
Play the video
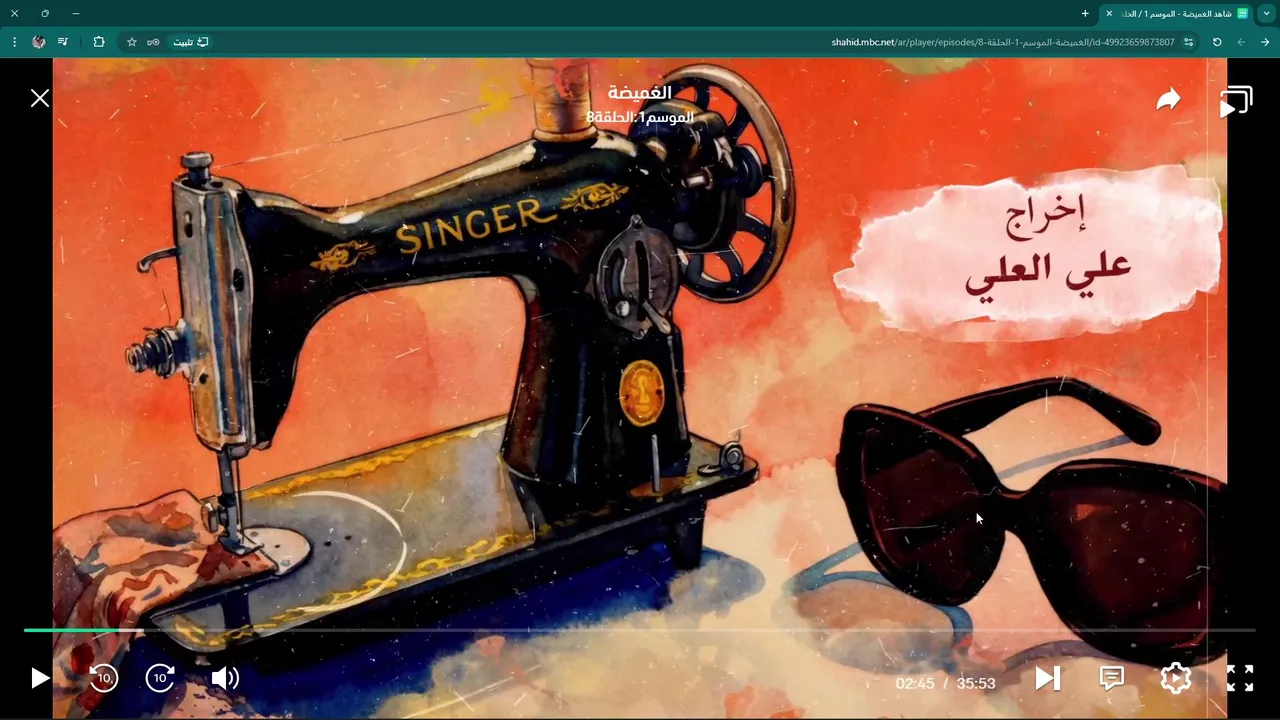[39, 678]
